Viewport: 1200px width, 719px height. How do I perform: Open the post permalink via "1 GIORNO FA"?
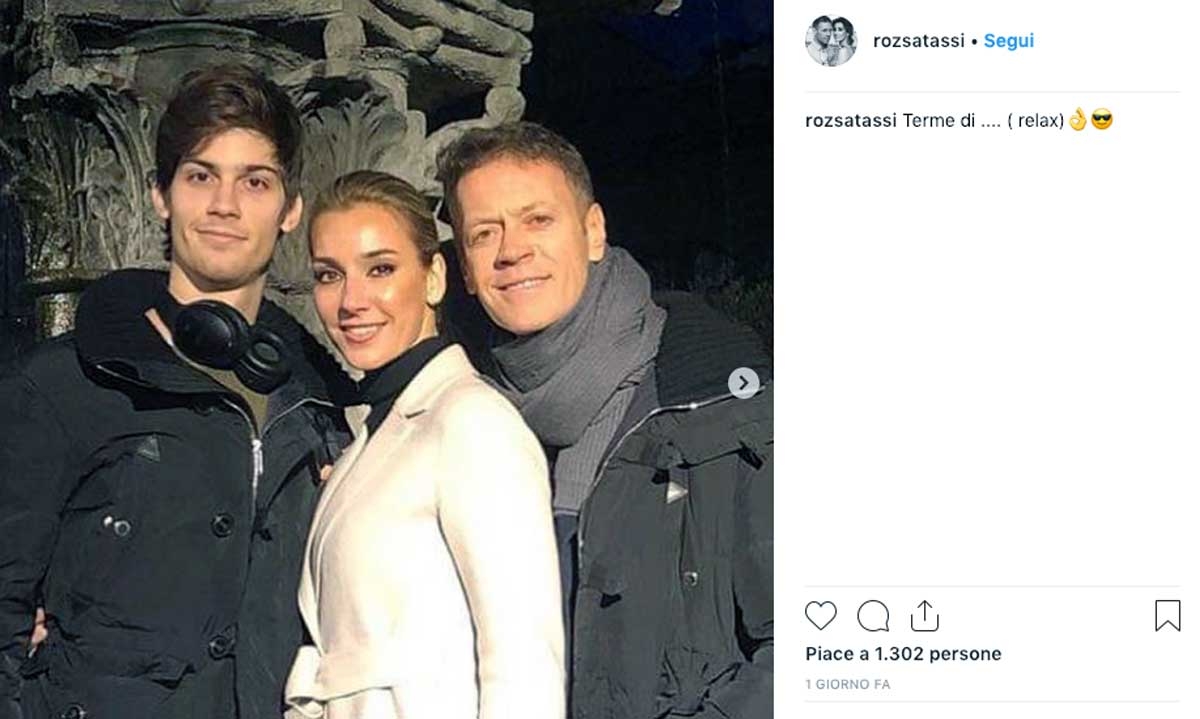pyautogui.click(x=848, y=685)
